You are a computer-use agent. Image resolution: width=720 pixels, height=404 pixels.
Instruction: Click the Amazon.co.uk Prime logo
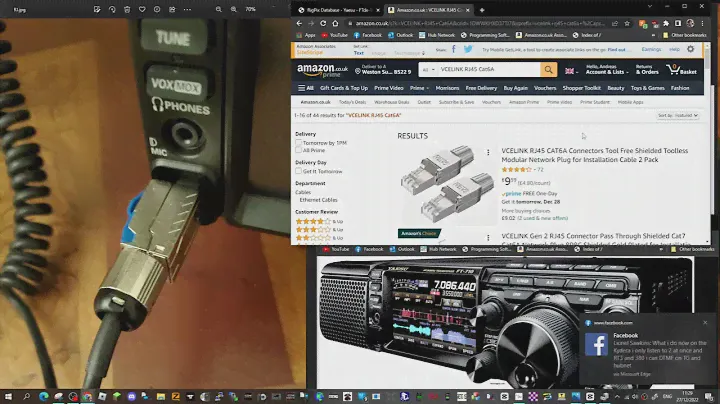pyautogui.click(x=317, y=70)
